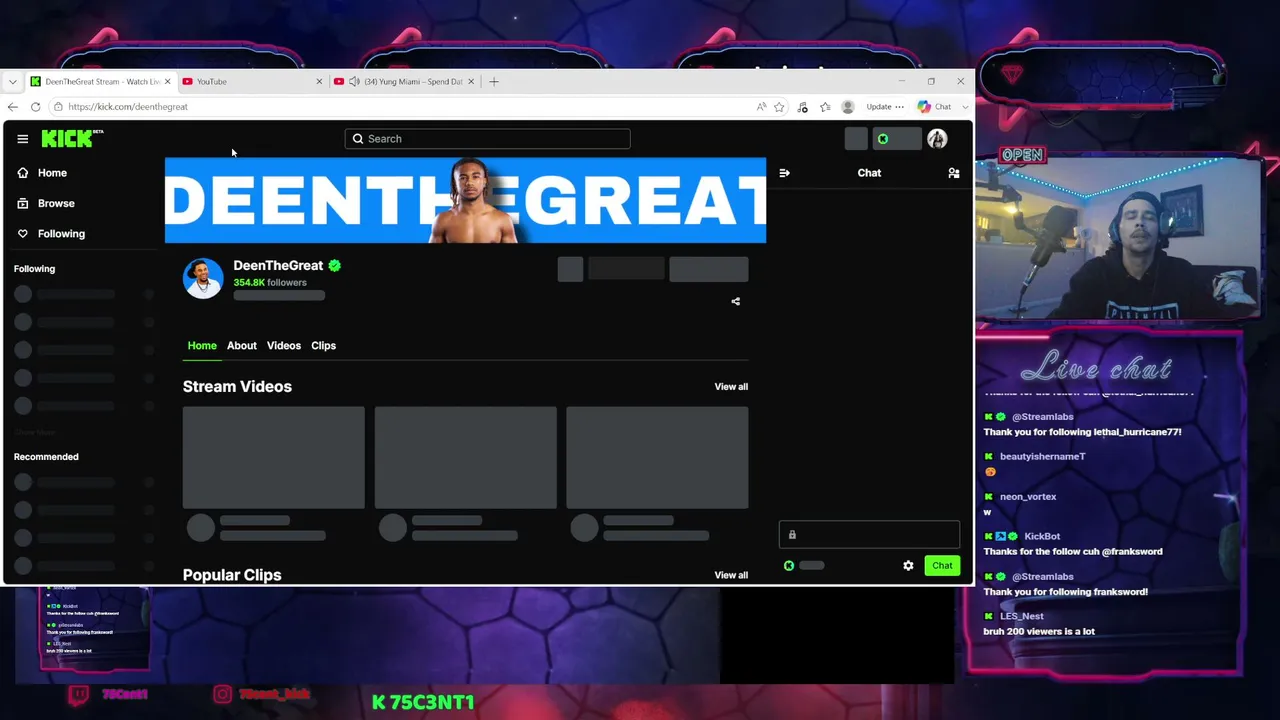Open a new browser tab
The height and width of the screenshot is (720, 1280).
point(494,82)
